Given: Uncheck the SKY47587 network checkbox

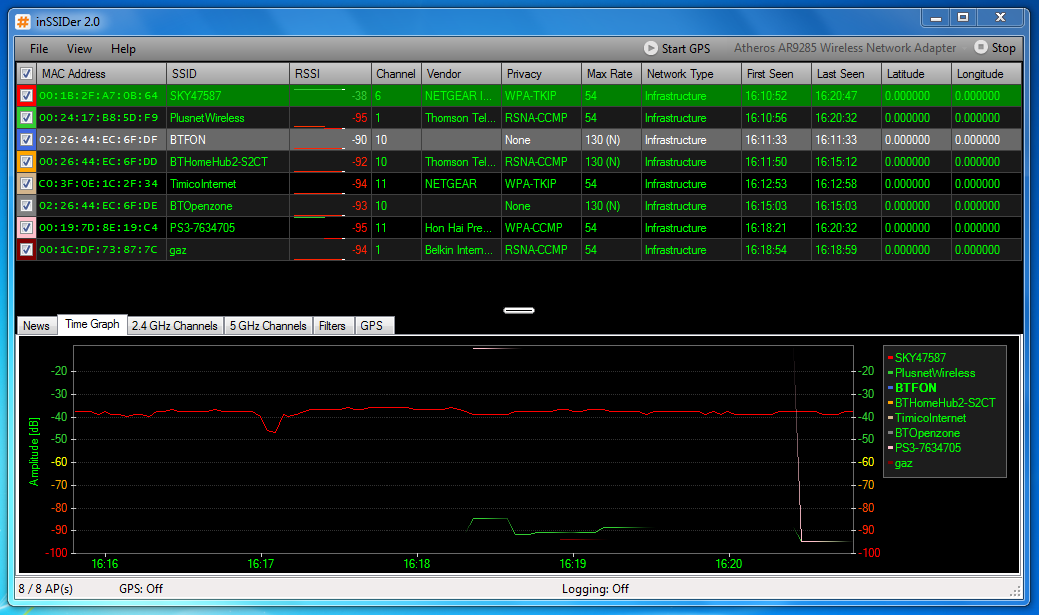Looking at the screenshot, I should pyautogui.click(x=26, y=95).
